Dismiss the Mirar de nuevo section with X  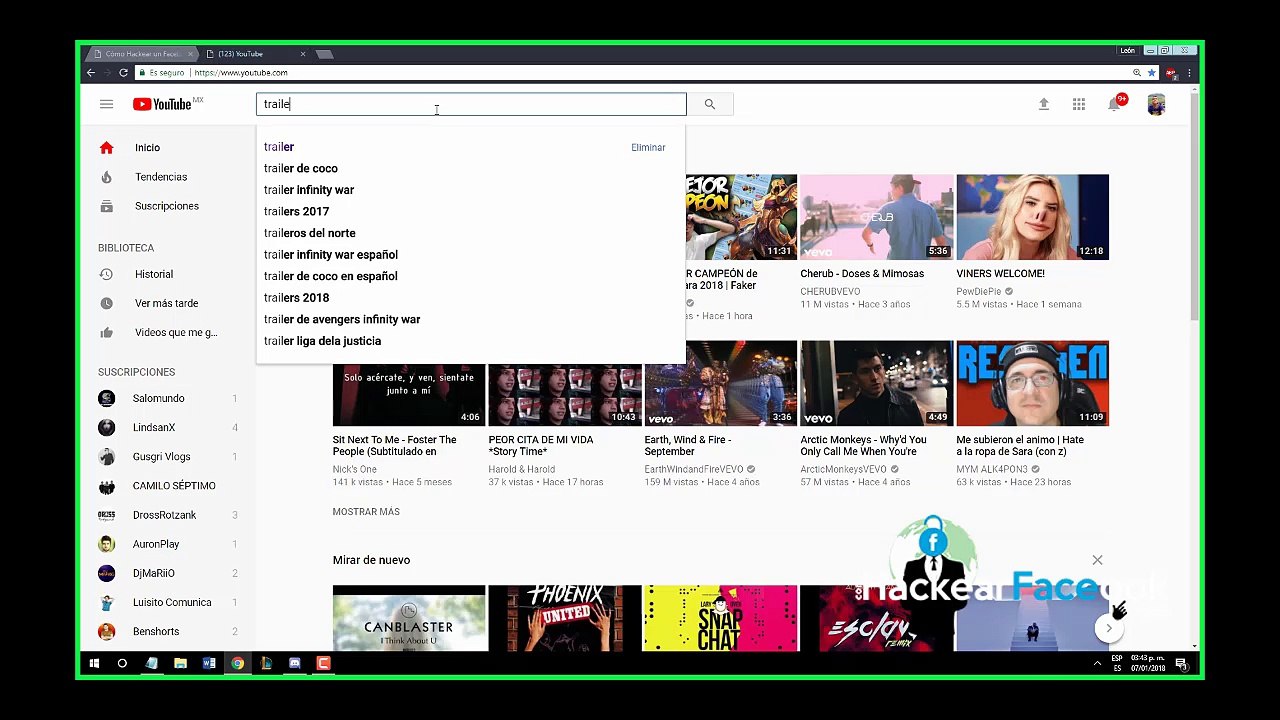[1097, 560]
